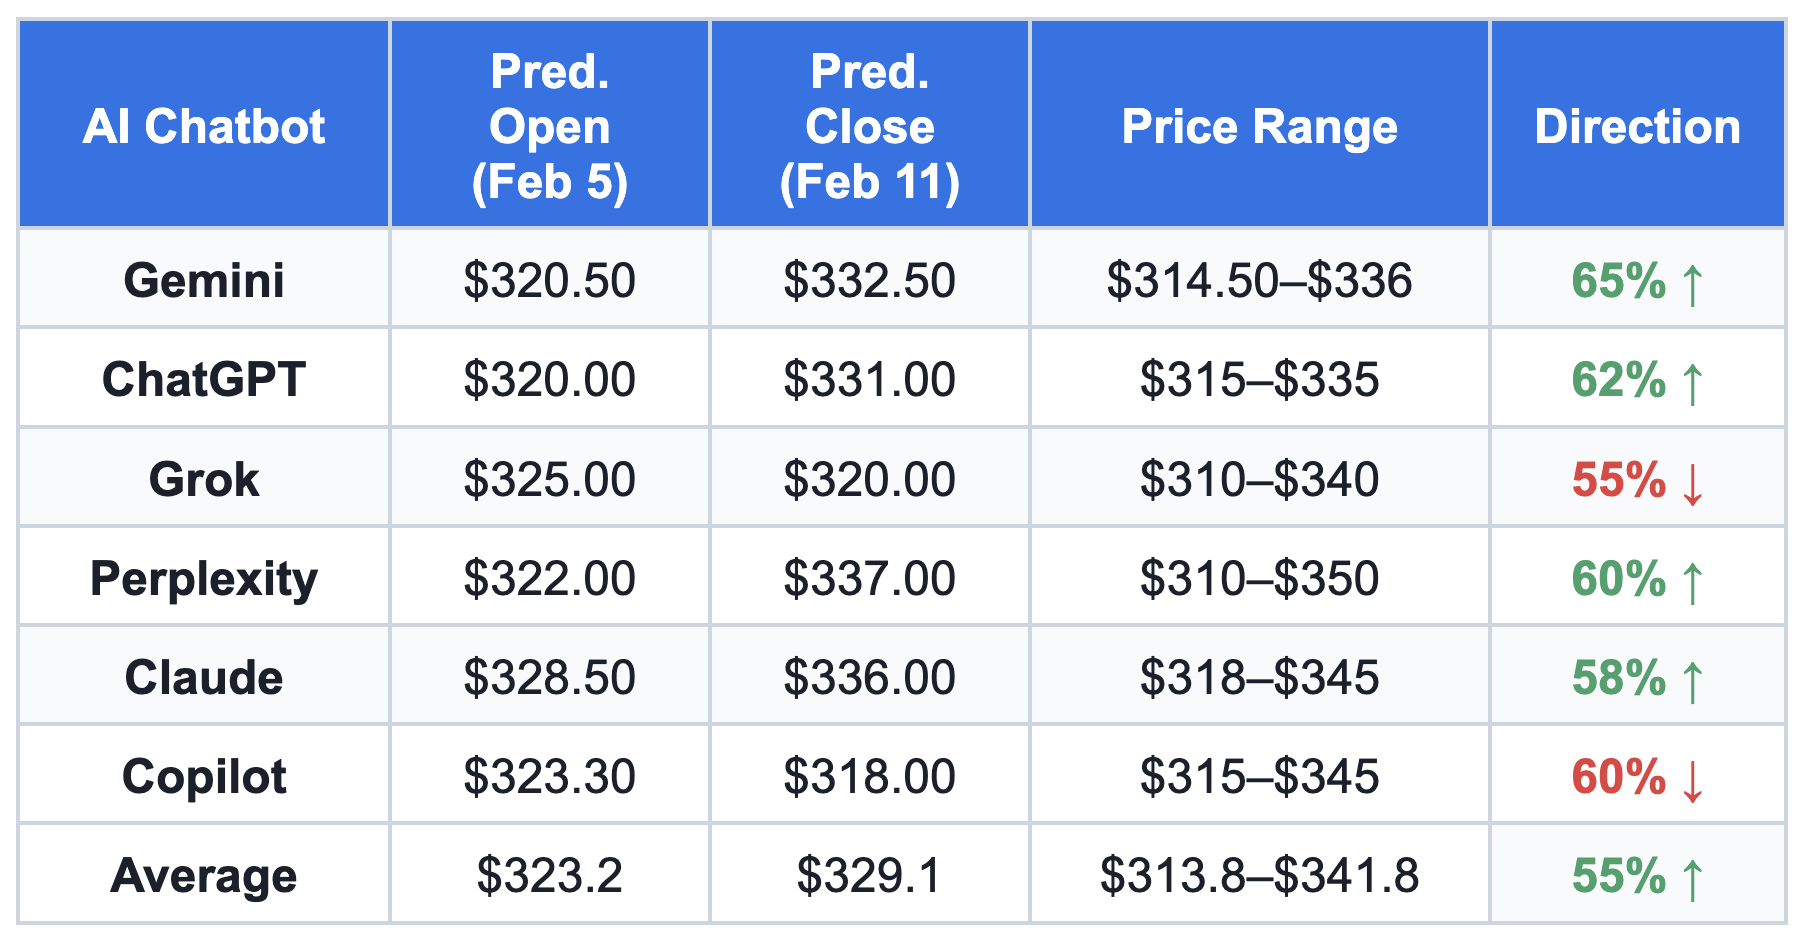Click the Grok row label
Screen dimensions: 1806x948
click(x=204, y=479)
